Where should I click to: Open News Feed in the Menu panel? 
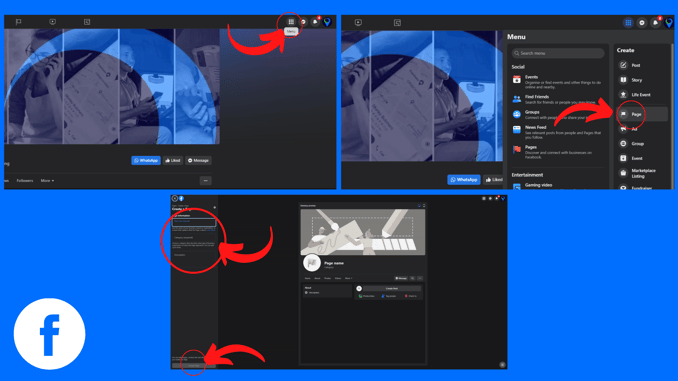[x=557, y=132]
